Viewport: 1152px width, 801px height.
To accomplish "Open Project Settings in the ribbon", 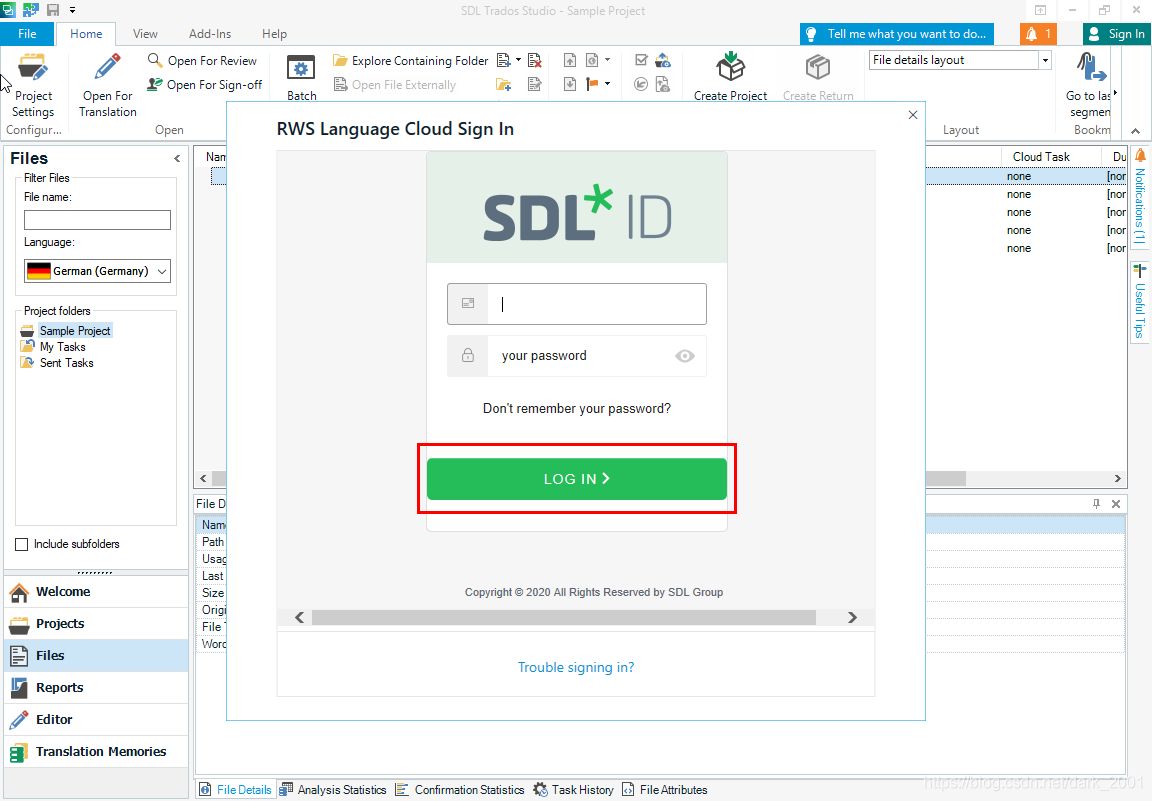I will [x=33, y=85].
